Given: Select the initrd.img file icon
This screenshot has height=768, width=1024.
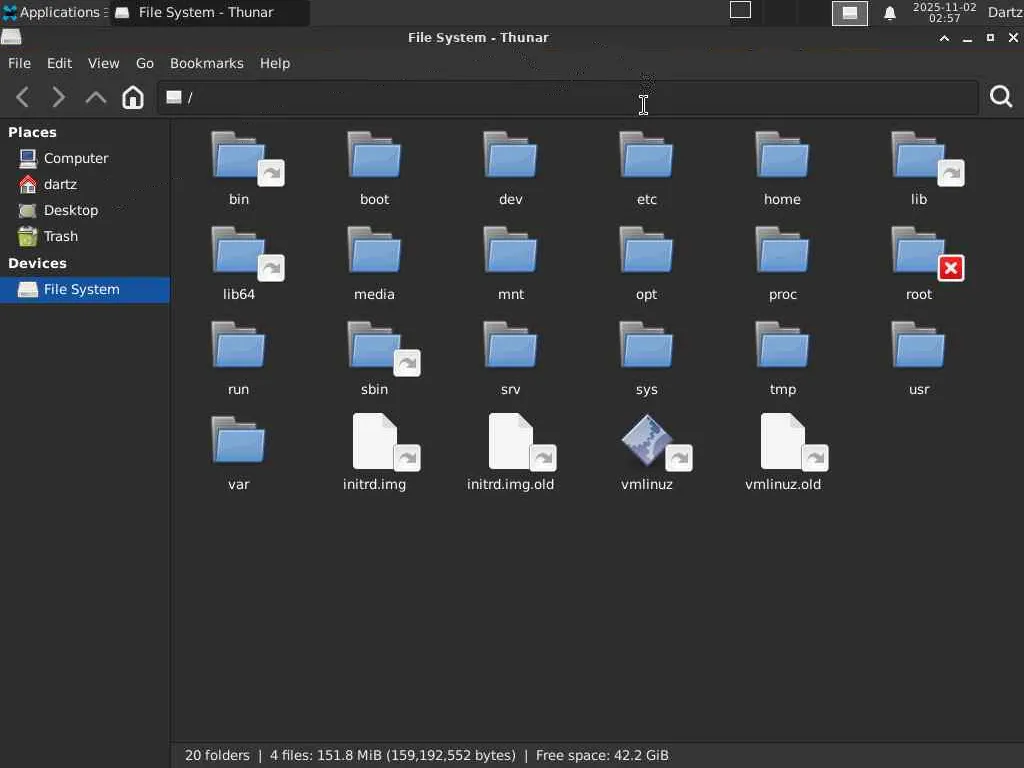Looking at the screenshot, I should point(376,441).
